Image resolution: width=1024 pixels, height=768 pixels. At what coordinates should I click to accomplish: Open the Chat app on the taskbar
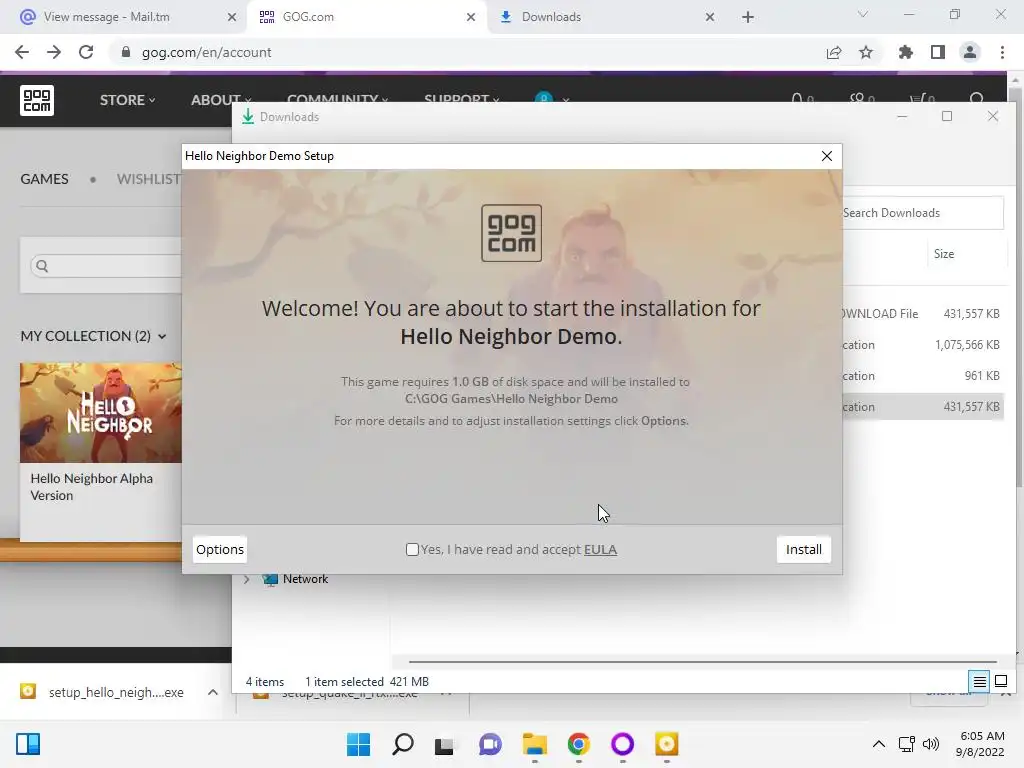tap(490, 744)
